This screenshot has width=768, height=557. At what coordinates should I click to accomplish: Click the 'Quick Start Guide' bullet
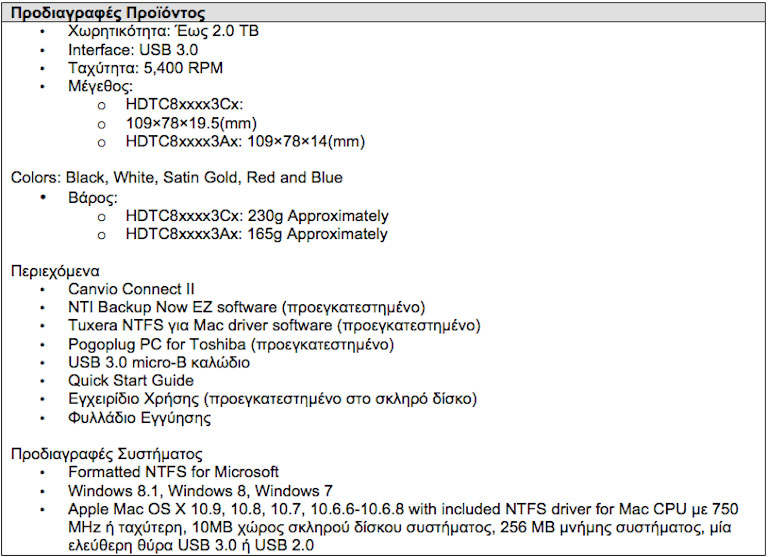pos(131,380)
